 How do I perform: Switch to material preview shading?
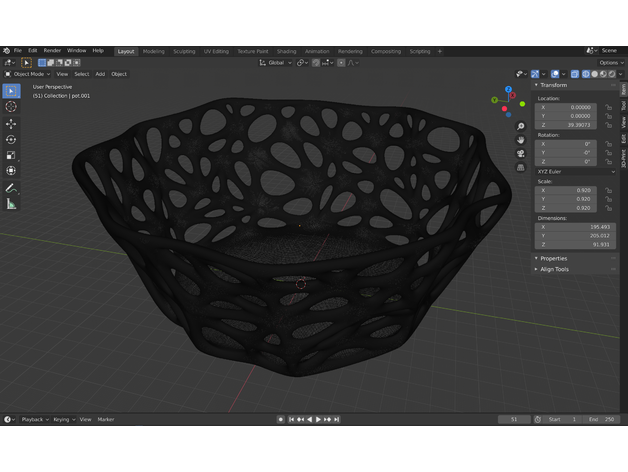click(x=603, y=74)
